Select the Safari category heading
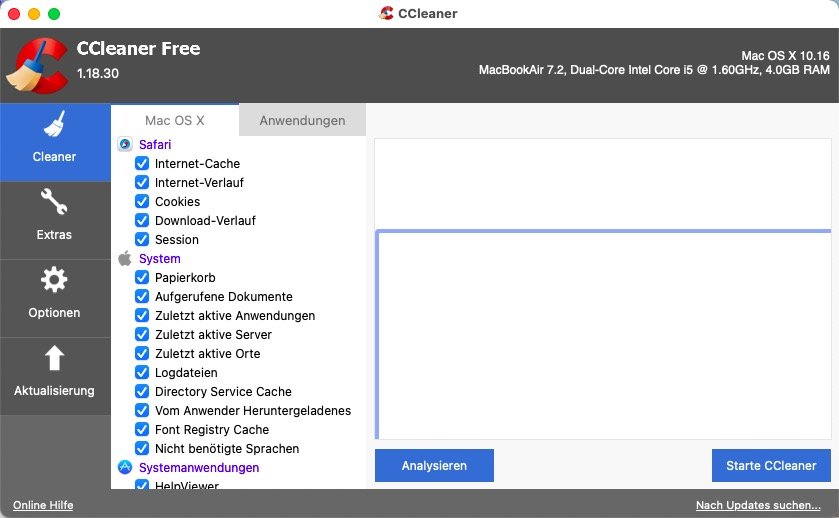This screenshot has height=518, width=839. (155, 144)
